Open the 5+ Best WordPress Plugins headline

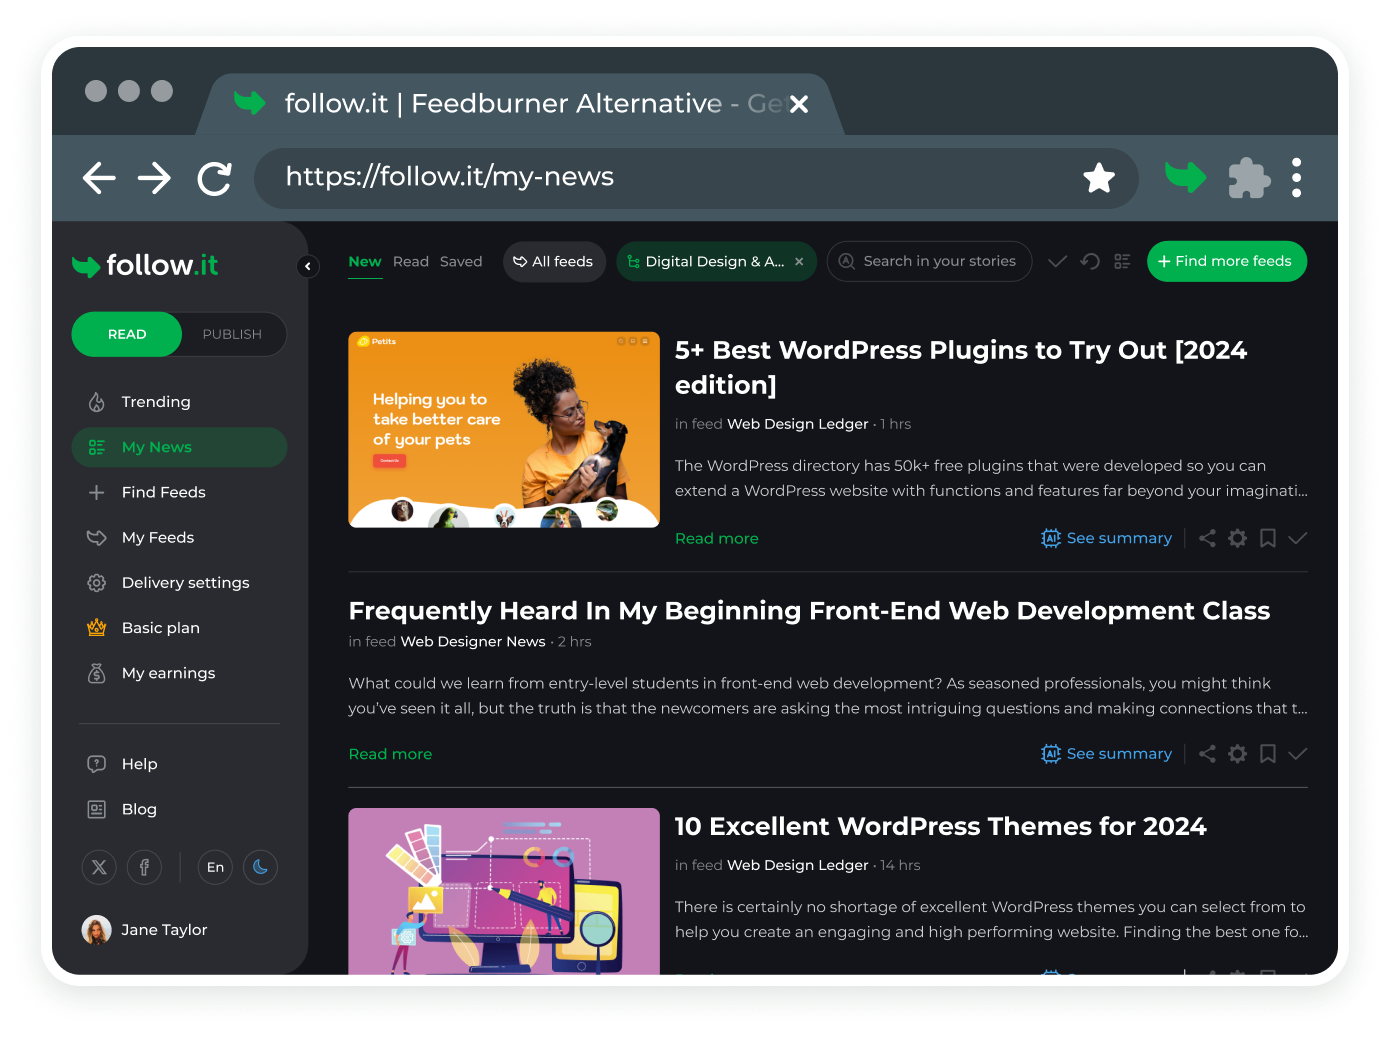[x=961, y=367]
